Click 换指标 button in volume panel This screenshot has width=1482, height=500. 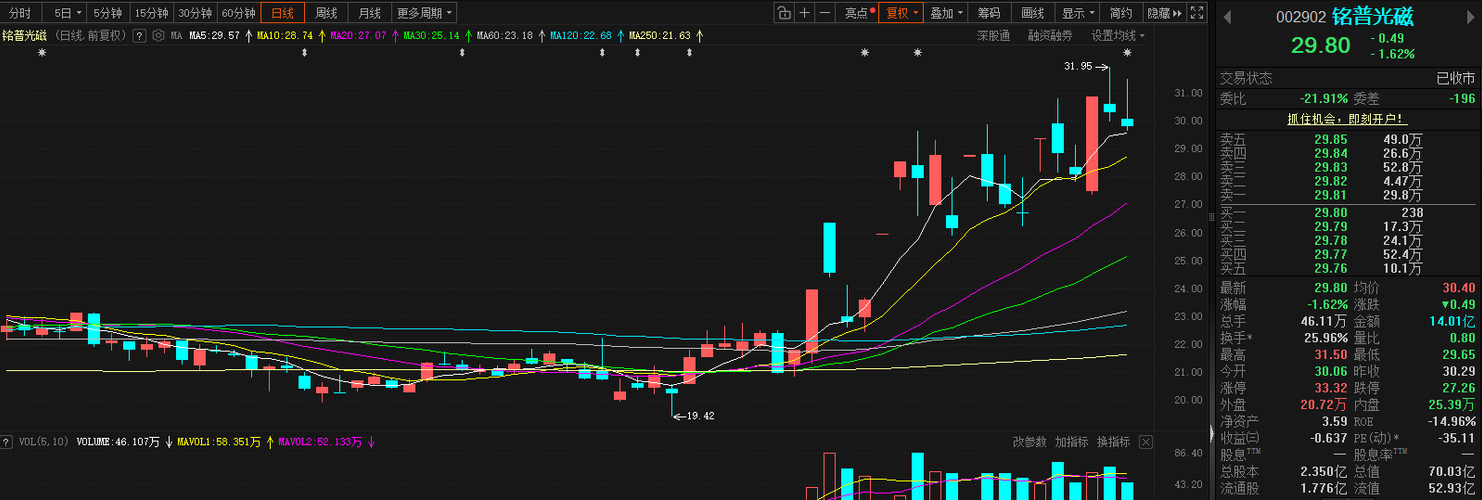[1113, 441]
